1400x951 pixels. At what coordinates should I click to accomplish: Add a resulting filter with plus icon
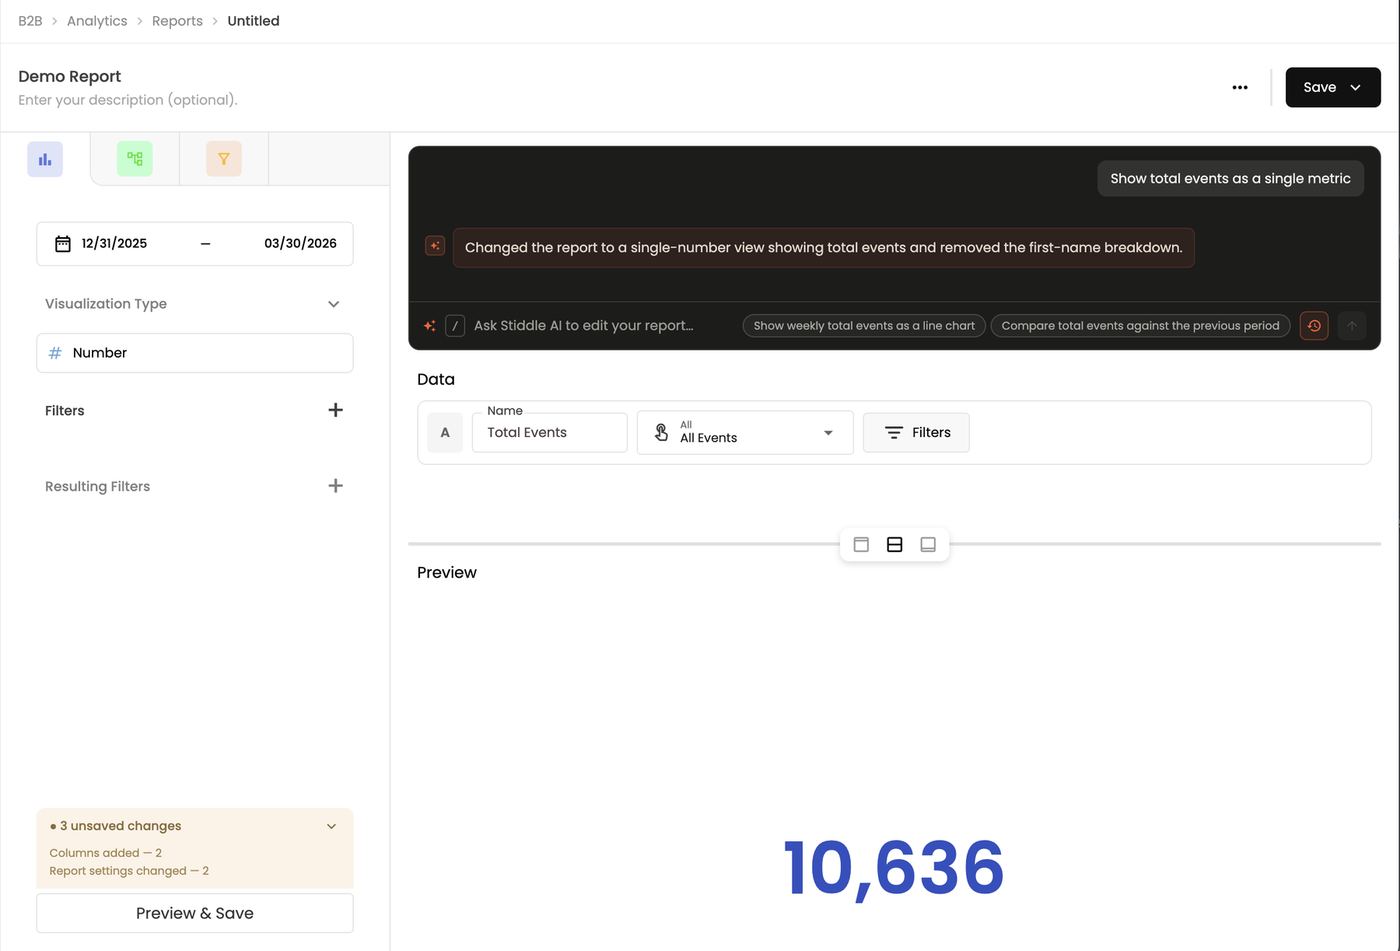click(336, 486)
